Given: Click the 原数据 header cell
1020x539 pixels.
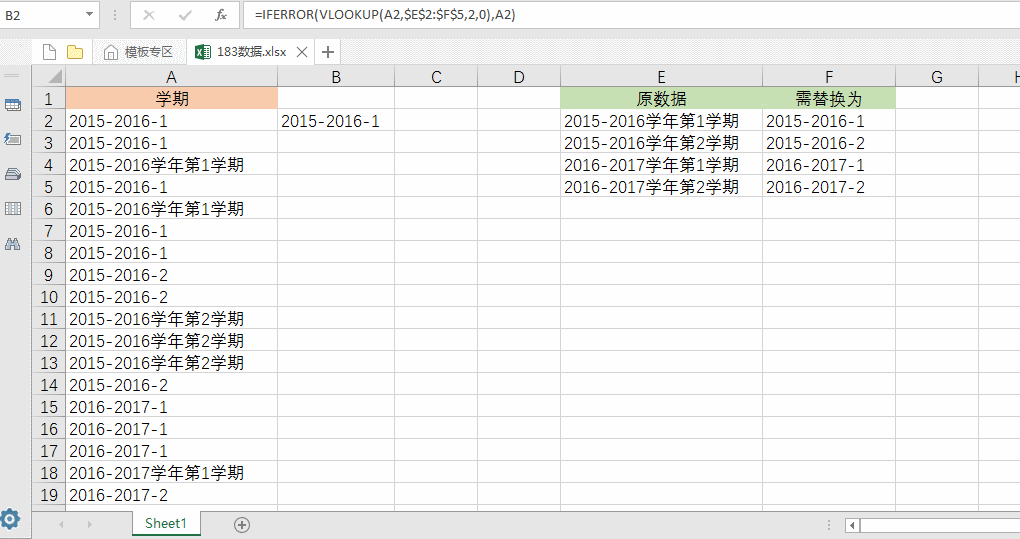Looking at the screenshot, I should 662,98.
